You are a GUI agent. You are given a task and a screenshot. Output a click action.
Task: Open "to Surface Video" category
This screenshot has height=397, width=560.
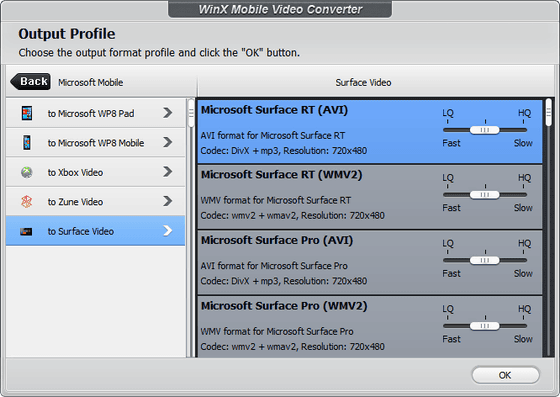coord(95,231)
